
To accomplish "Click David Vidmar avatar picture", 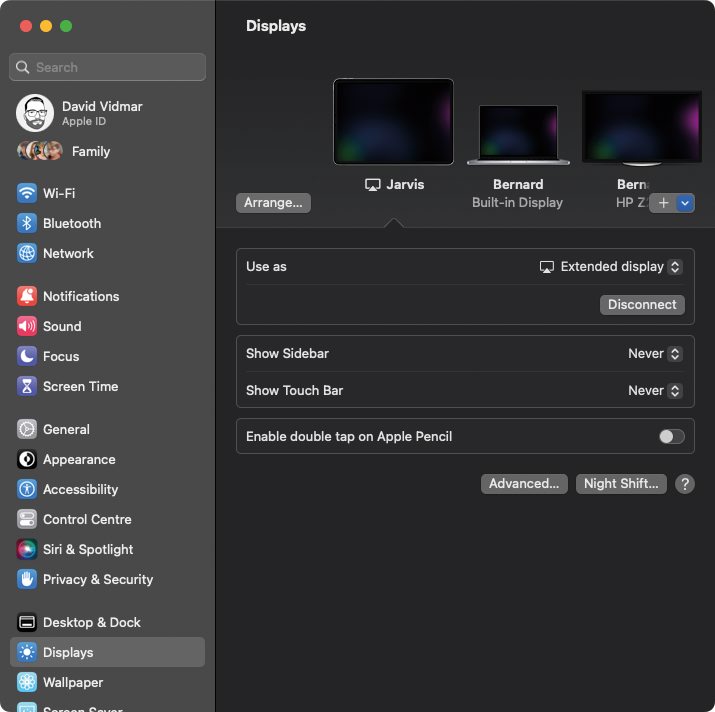I will pyautogui.click(x=35, y=113).
